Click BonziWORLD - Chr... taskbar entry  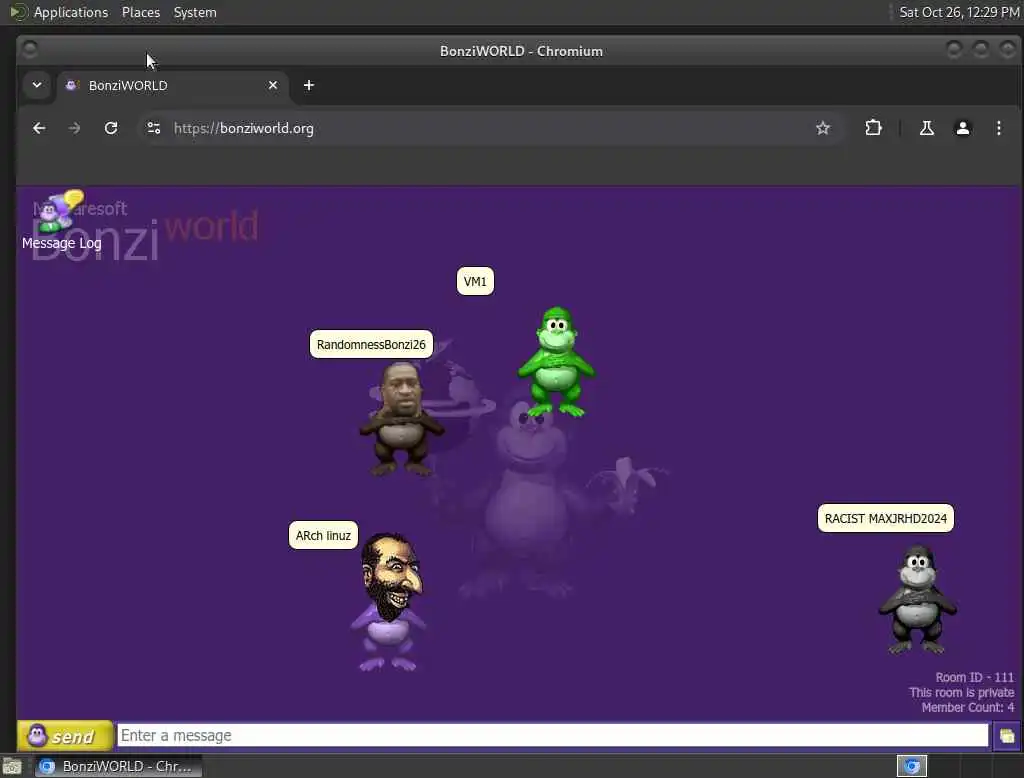[x=118, y=766]
